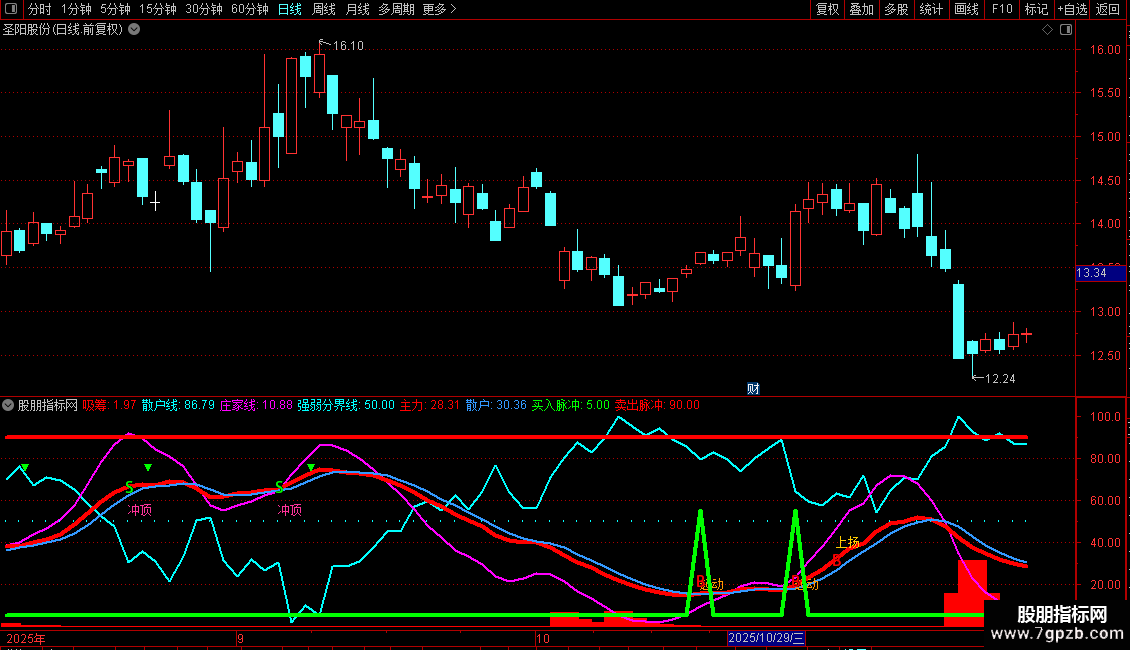The height and width of the screenshot is (650, 1130).
Task: Switch to the 日线 daily period
Action: point(289,9)
